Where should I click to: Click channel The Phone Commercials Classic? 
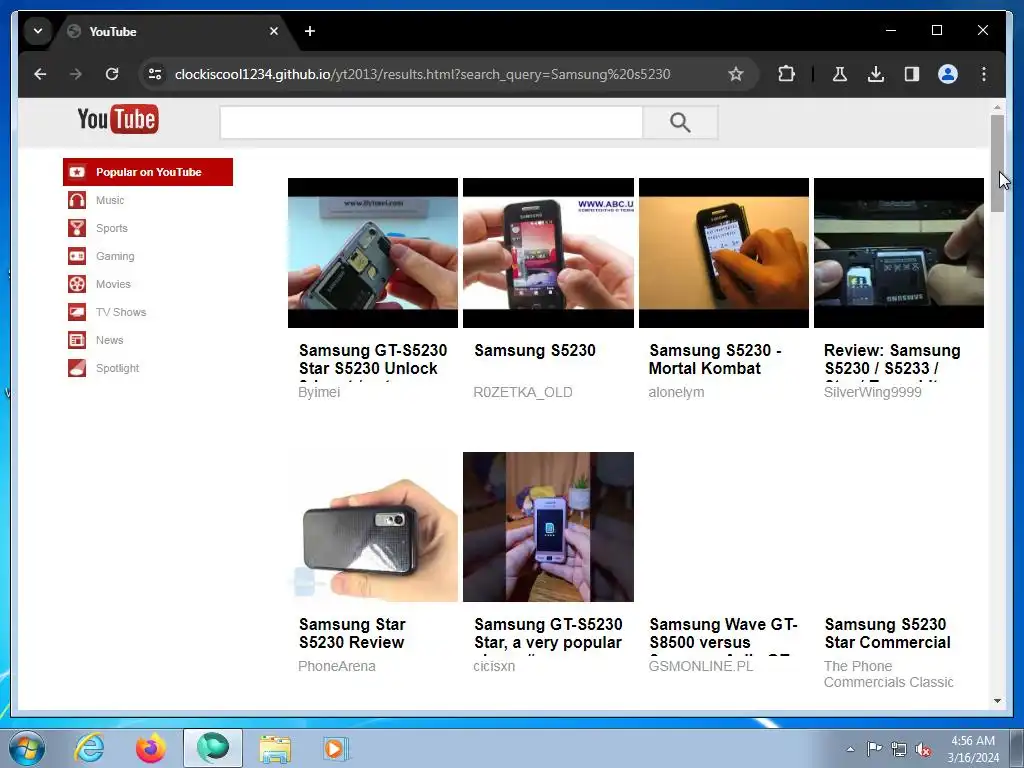(888, 674)
